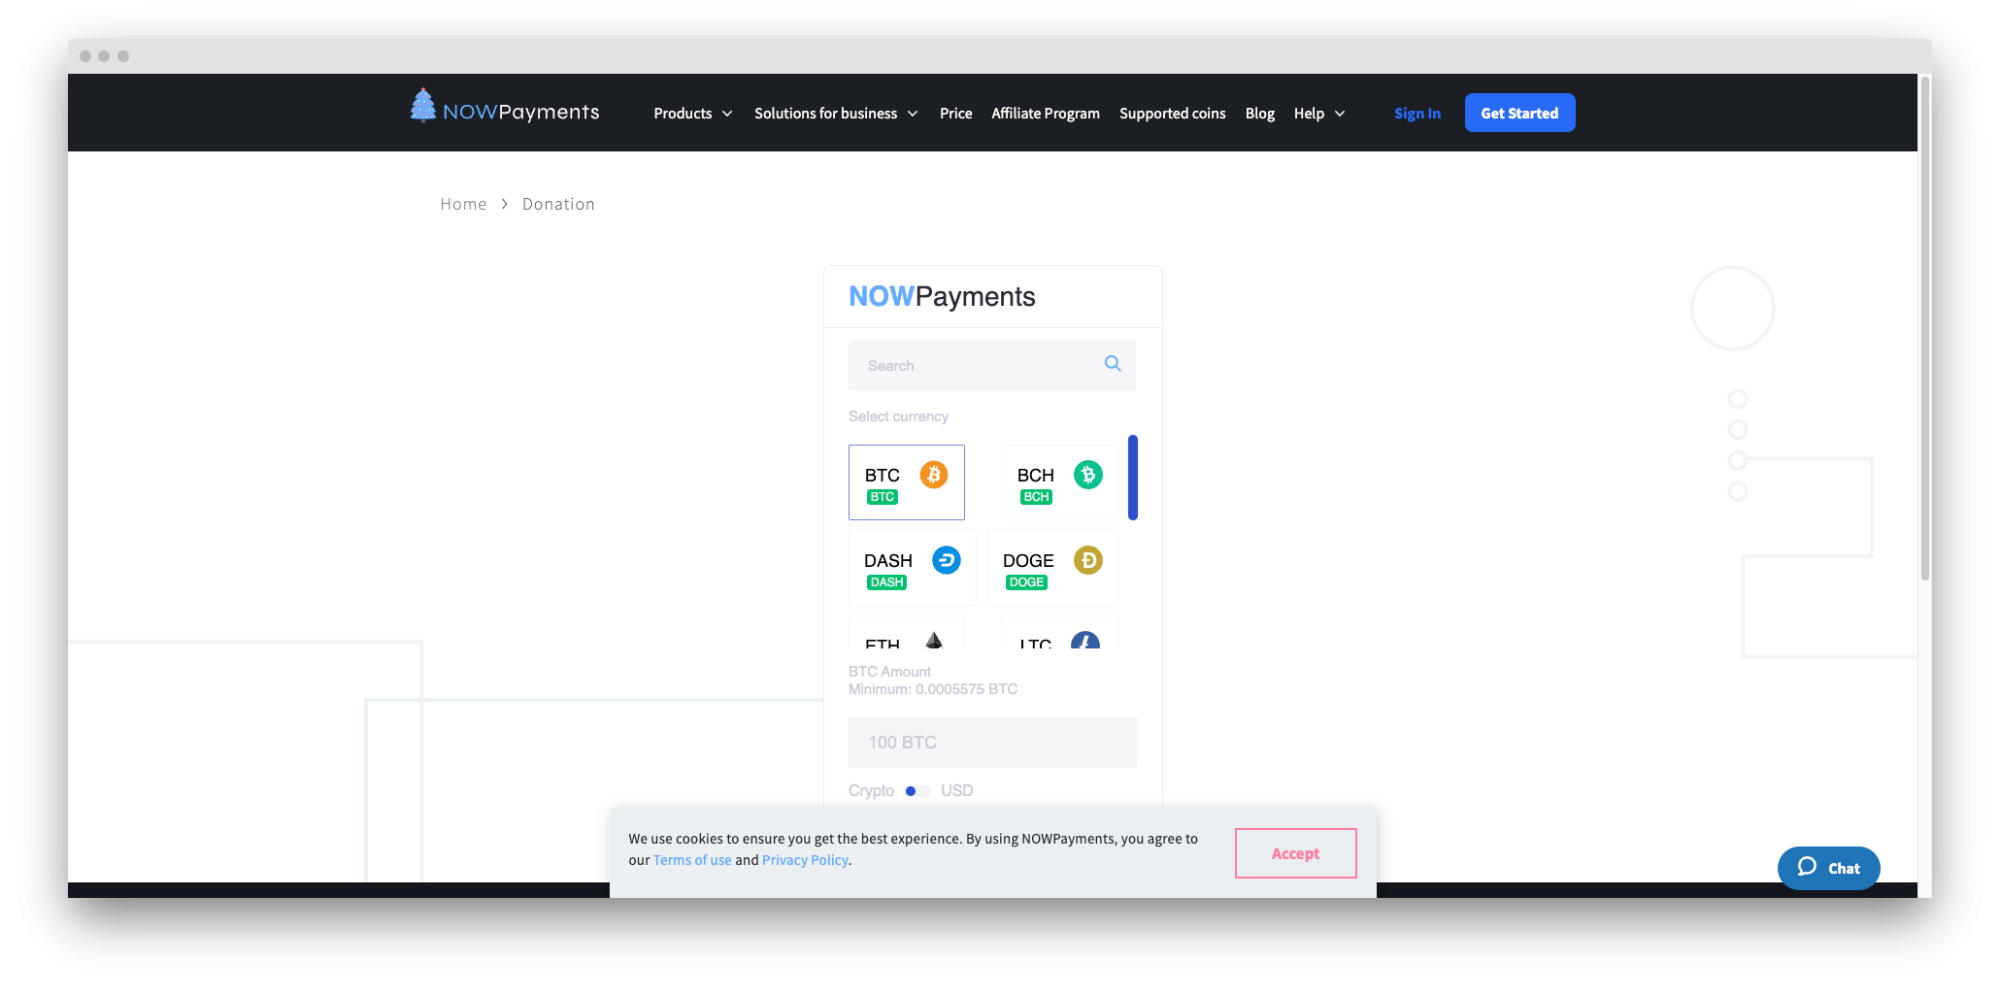Screen dimensions: 2000x995
Task: Switch the amount toggle to USD
Action: 955,790
